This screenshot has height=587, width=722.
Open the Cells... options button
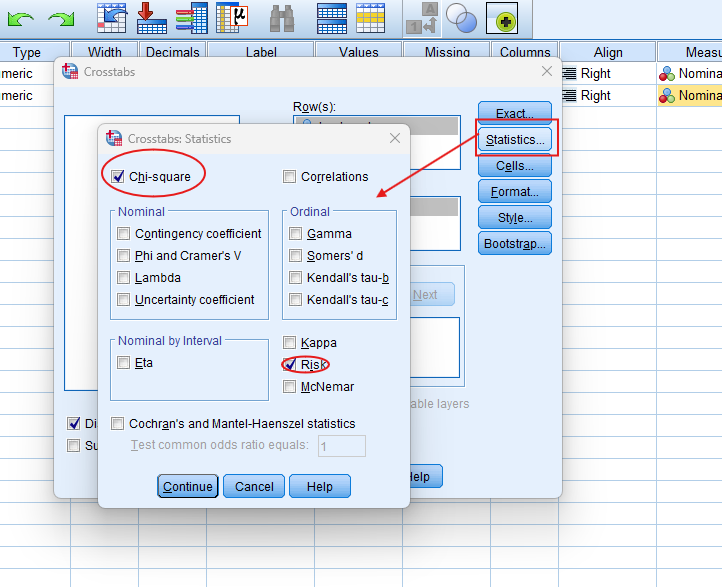coord(515,166)
